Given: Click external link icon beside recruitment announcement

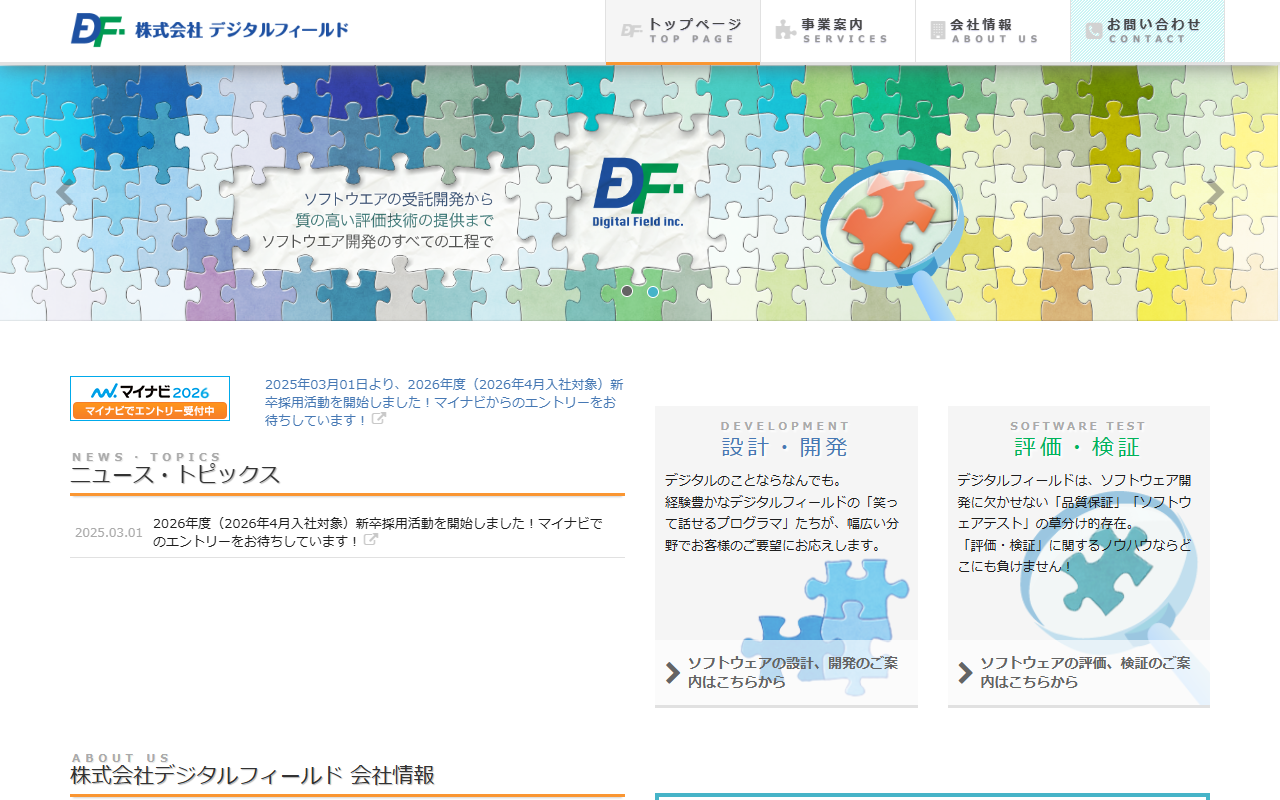Looking at the screenshot, I should click(379, 419).
